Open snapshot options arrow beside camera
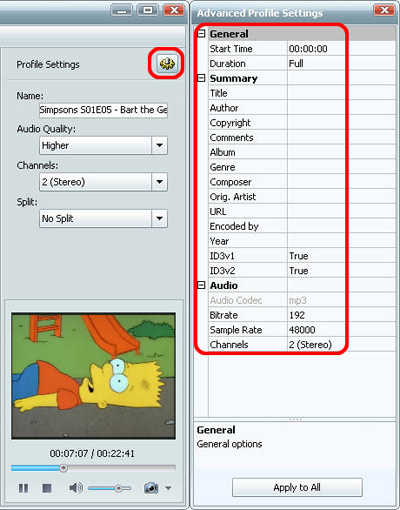 [x=168, y=488]
